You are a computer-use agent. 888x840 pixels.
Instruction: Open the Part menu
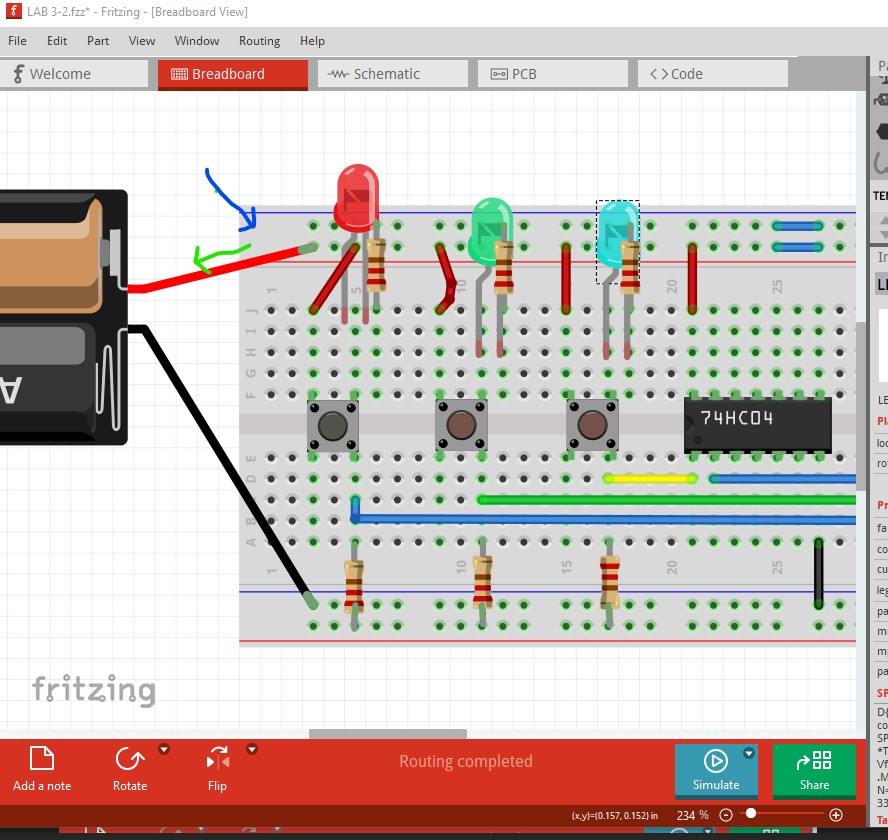tap(98, 41)
